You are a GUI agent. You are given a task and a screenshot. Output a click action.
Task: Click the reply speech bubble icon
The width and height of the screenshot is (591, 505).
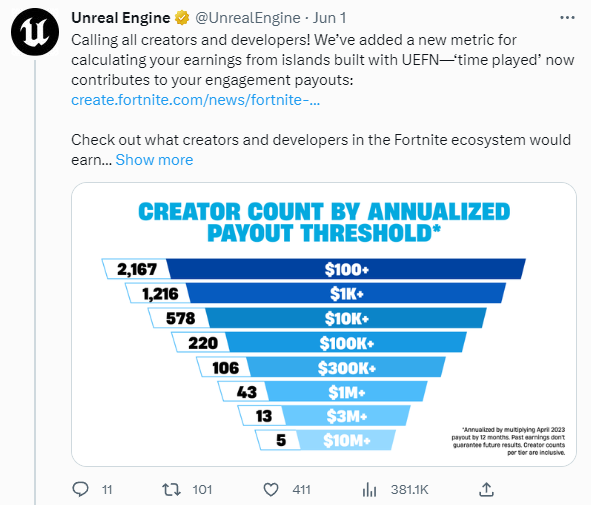click(80, 489)
